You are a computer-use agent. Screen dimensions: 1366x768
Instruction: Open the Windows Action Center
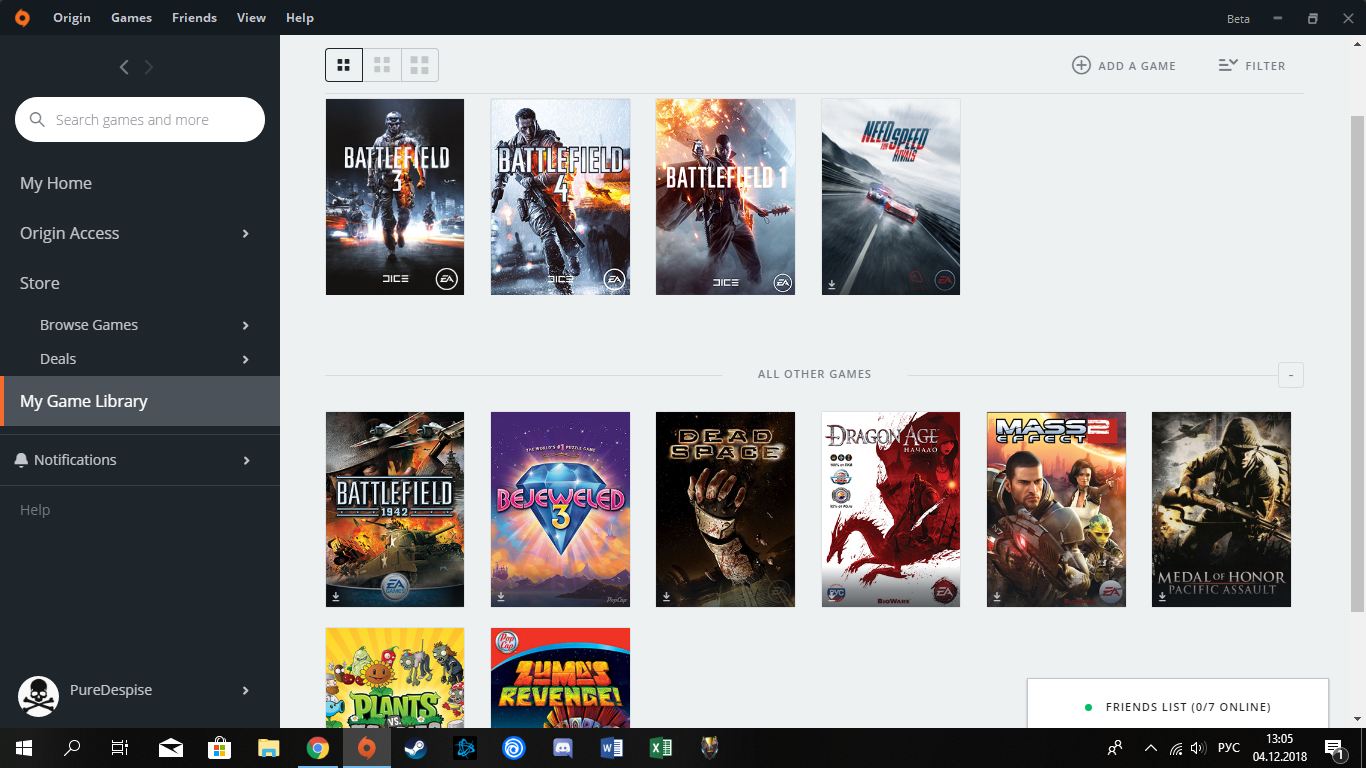tap(1334, 748)
